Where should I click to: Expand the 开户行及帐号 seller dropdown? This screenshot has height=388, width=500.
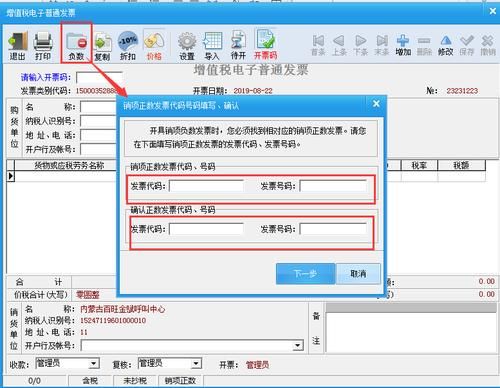point(298,346)
